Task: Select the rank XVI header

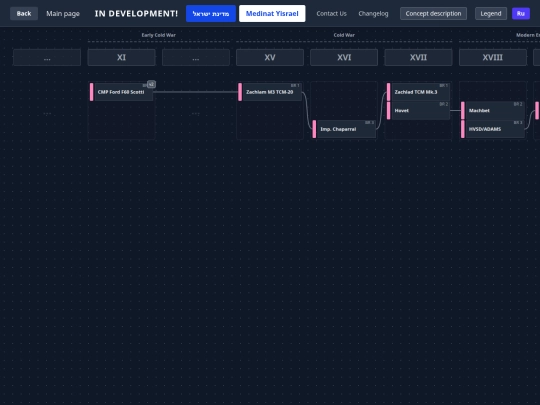Action: [x=344, y=57]
